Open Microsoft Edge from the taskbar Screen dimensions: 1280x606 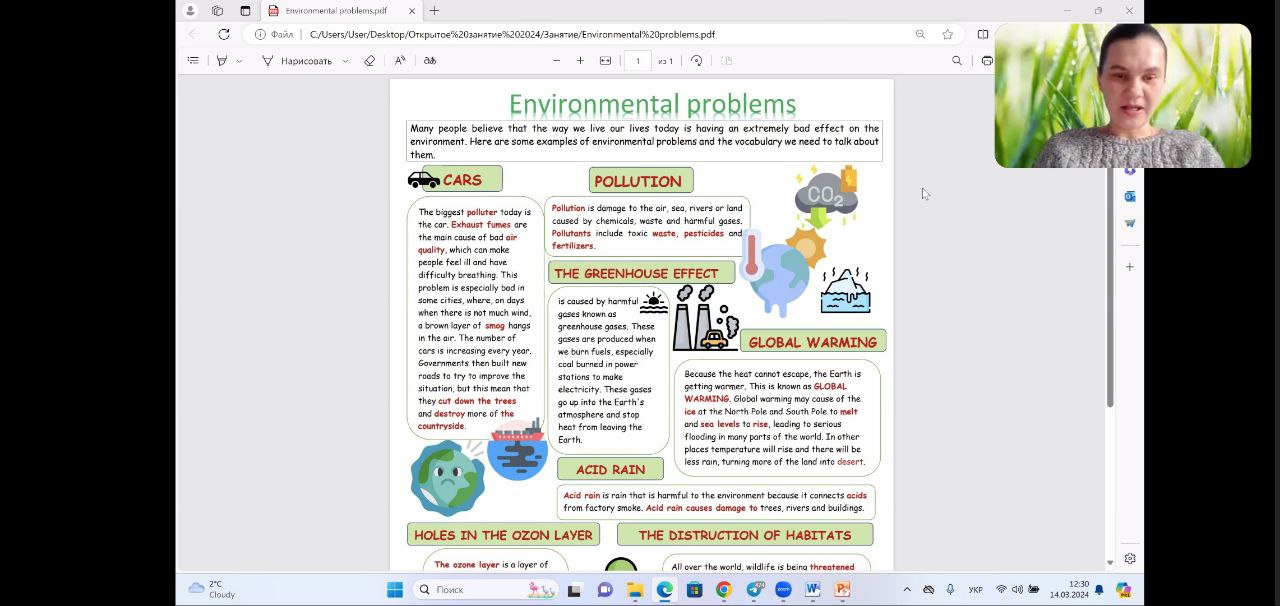665,590
